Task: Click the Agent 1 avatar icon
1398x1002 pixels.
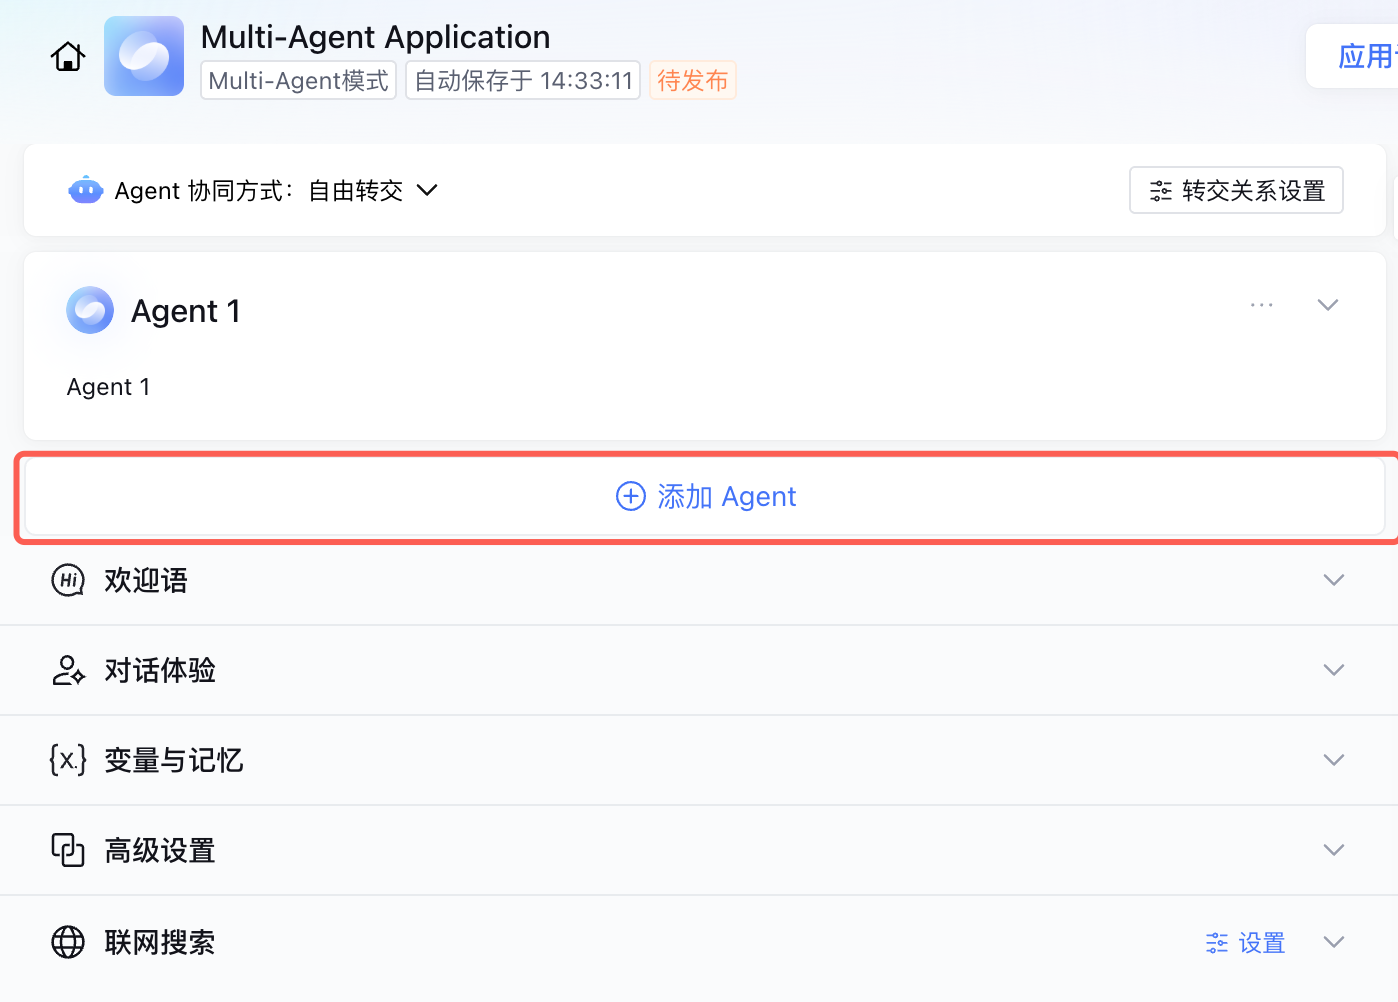Action: pyautogui.click(x=90, y=310)
